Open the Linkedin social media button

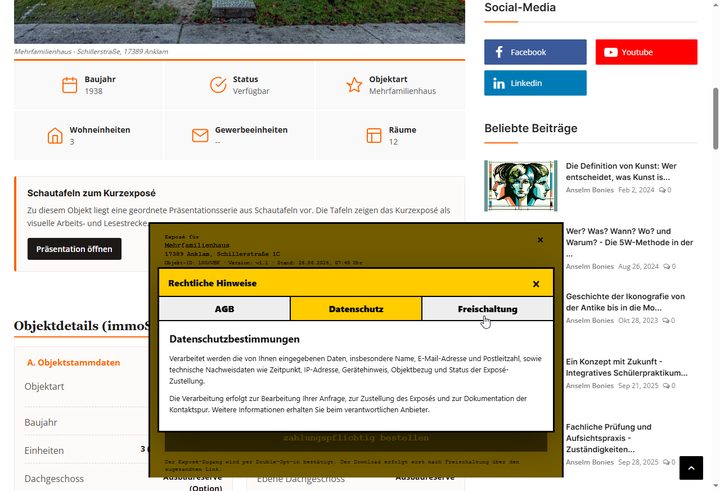(x=535, y=83)
